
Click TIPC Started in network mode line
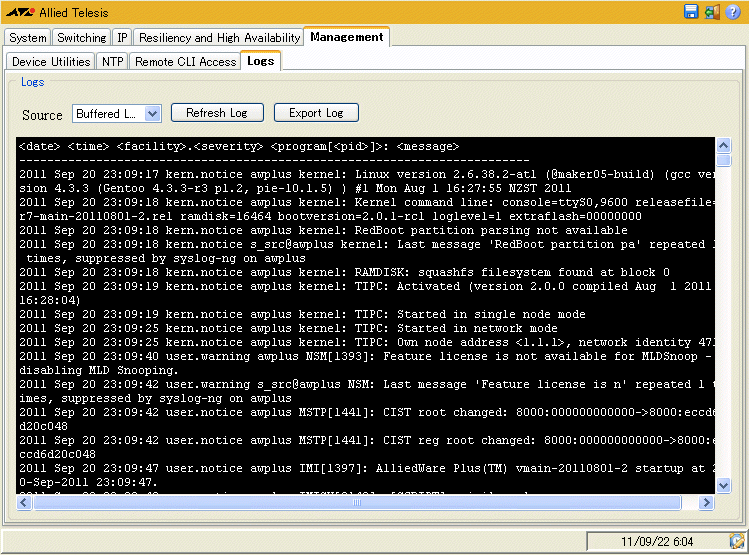(x=288, y=328)
